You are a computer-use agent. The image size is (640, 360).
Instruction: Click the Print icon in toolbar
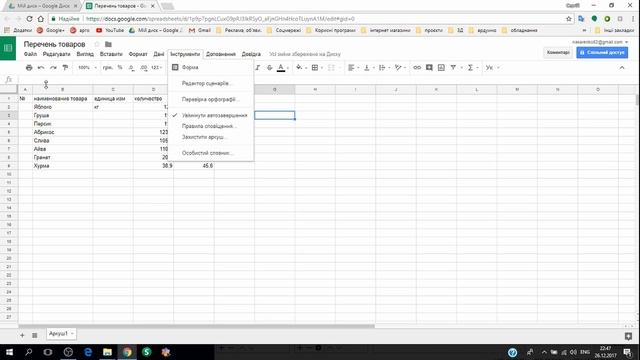click(29, 67)
